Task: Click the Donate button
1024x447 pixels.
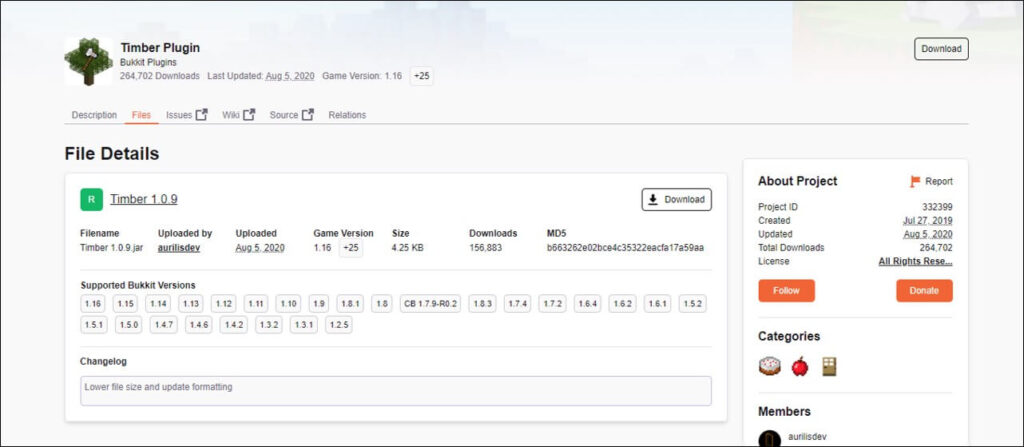Action: coord(924,291)
